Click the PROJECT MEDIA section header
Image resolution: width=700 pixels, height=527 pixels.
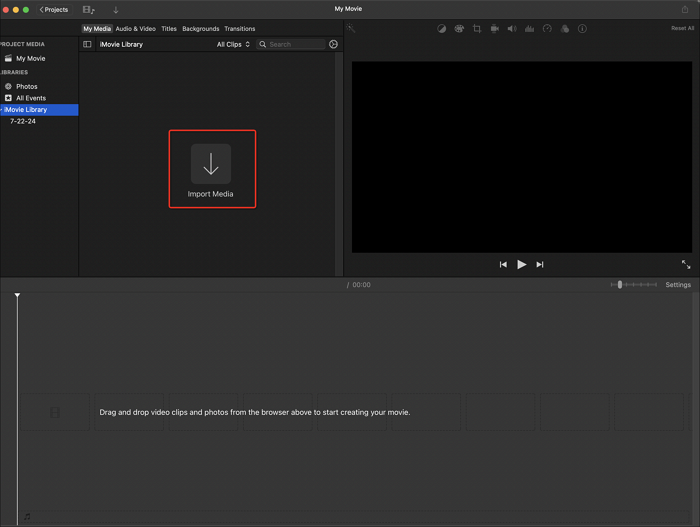click(22, 44)
